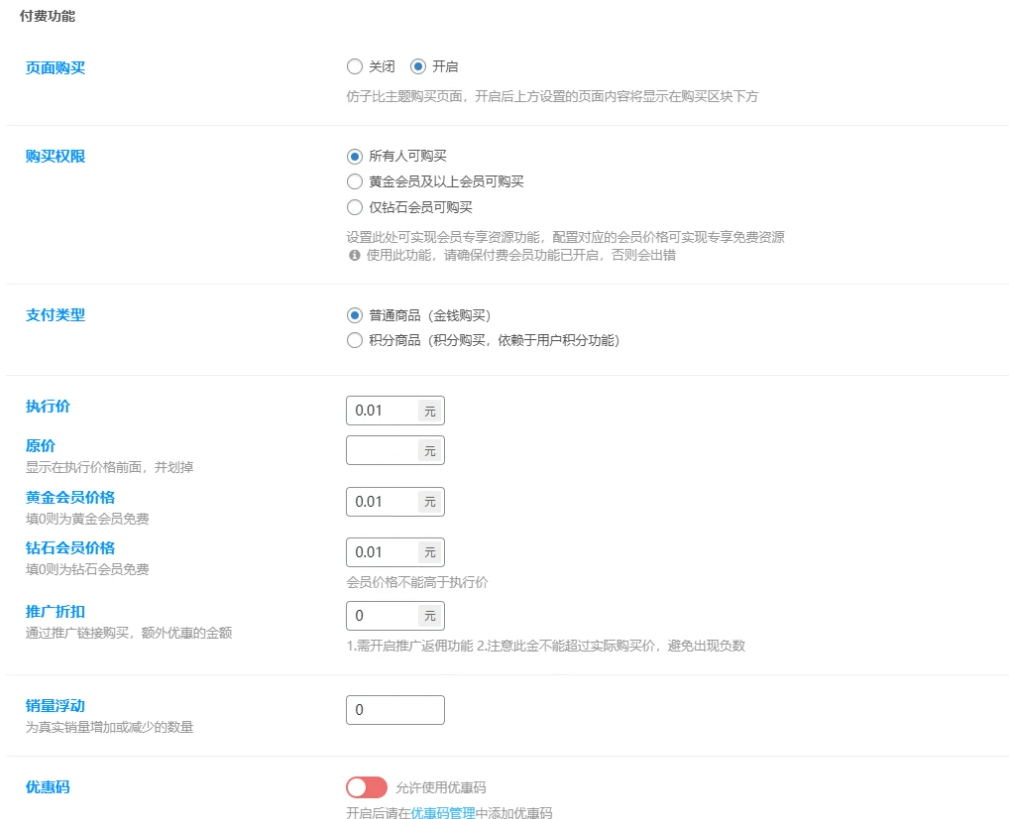Focus the empty 原价 input field
Image resolution: width=1009 pixels, height=819 pixels.
[x=381, y=451]
